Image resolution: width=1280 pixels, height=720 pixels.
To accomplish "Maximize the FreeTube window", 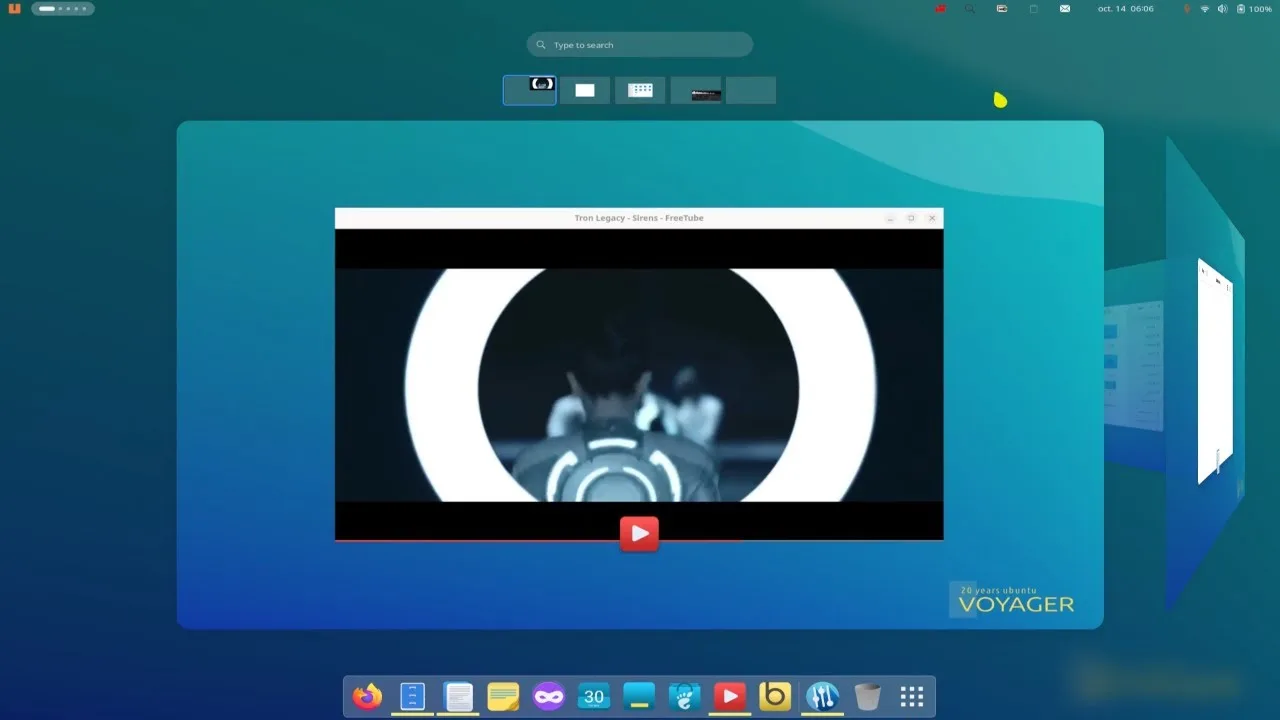I will coord(911,218).
